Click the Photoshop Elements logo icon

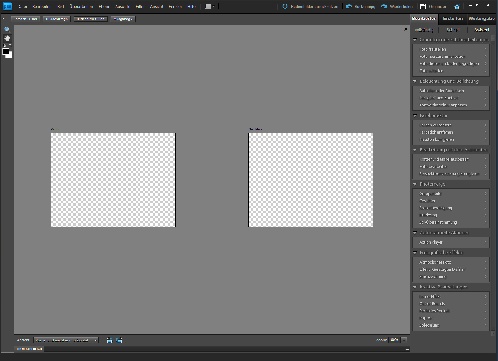pyautogui.click(x=7, y=6)
